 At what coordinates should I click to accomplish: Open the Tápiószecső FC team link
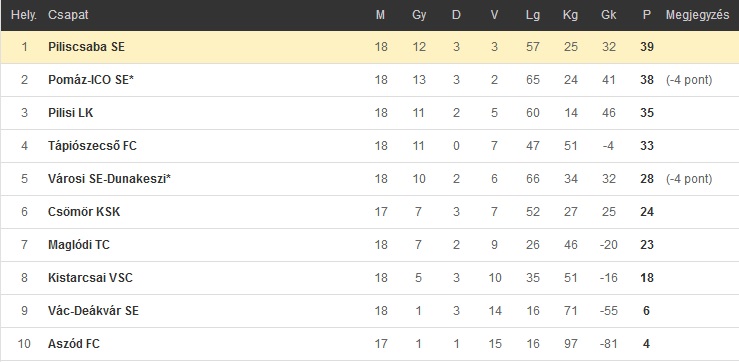[x=92, y=146]
